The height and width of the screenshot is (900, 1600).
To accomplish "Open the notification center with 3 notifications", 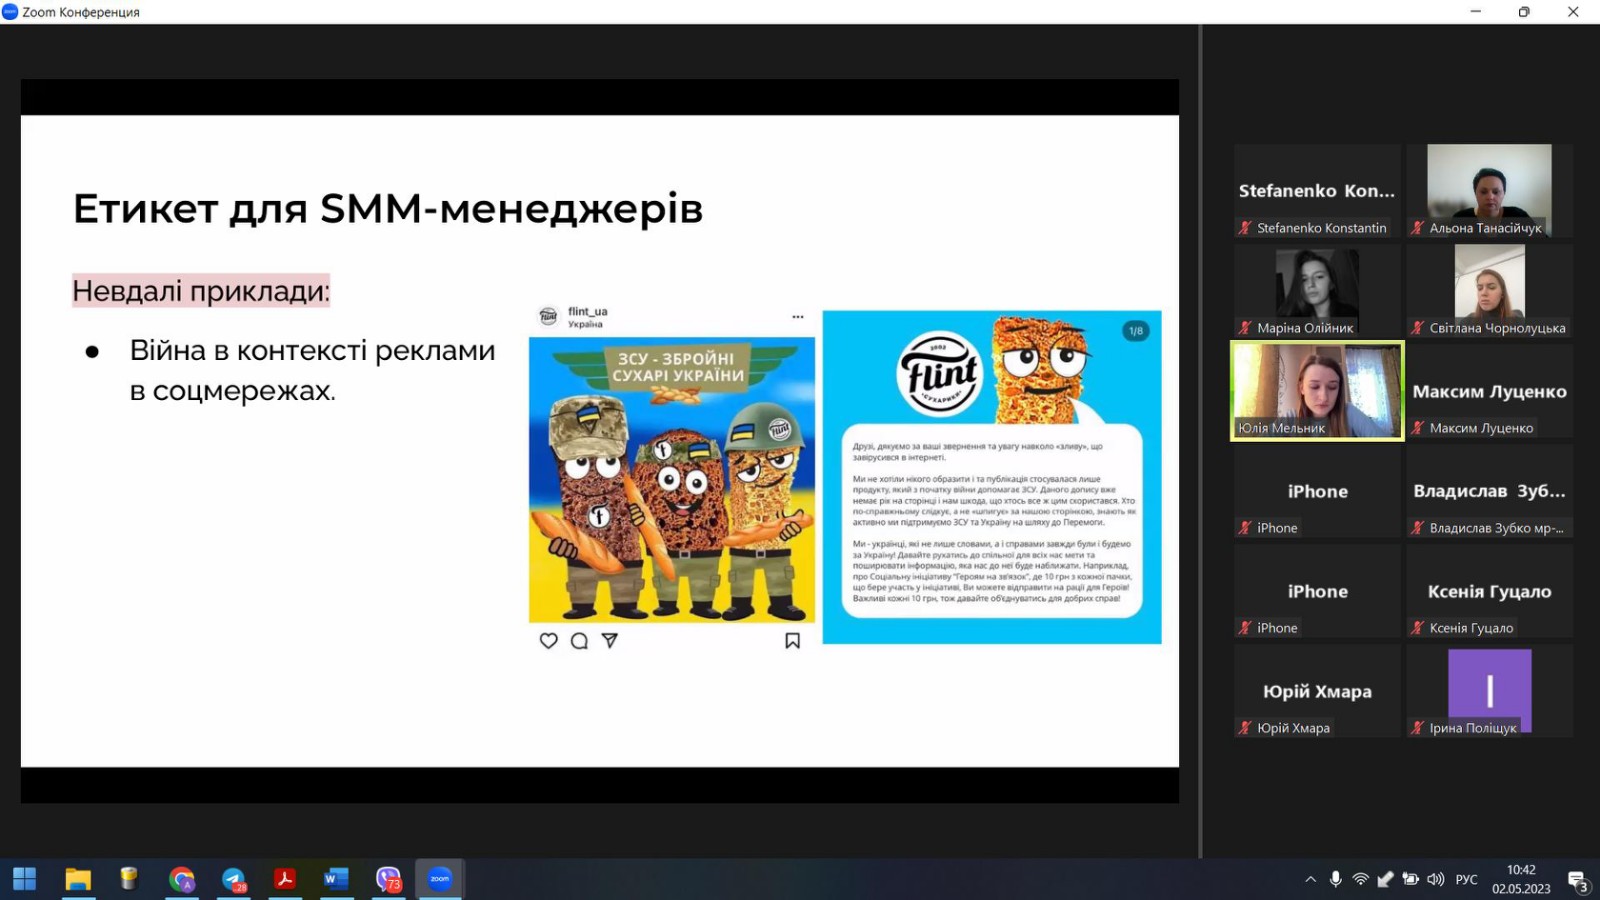I will pos(1578,880).
